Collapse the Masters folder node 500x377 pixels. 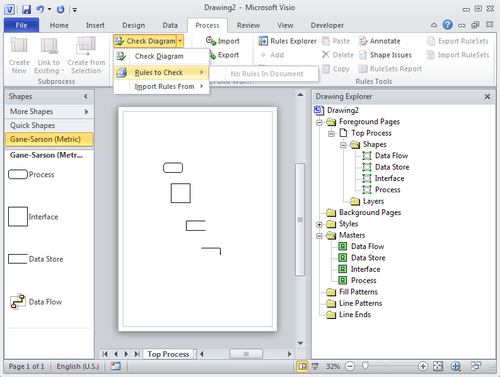click(319, 236)
